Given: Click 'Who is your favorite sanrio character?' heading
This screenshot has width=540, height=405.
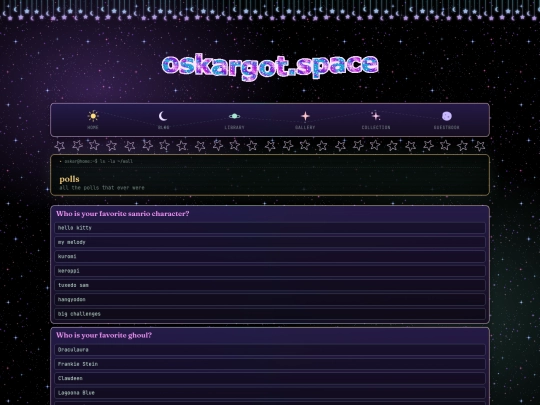Looking at the screenshot, I should pos(123,214).
